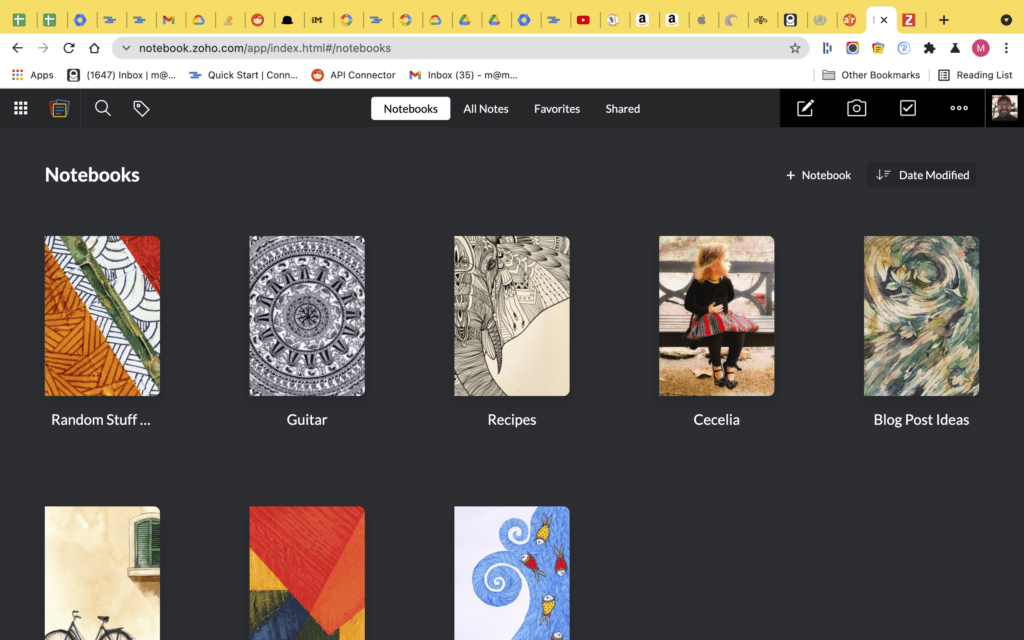
Task: Open the Recipes notebook cover
Action: [x=511, y=316]
